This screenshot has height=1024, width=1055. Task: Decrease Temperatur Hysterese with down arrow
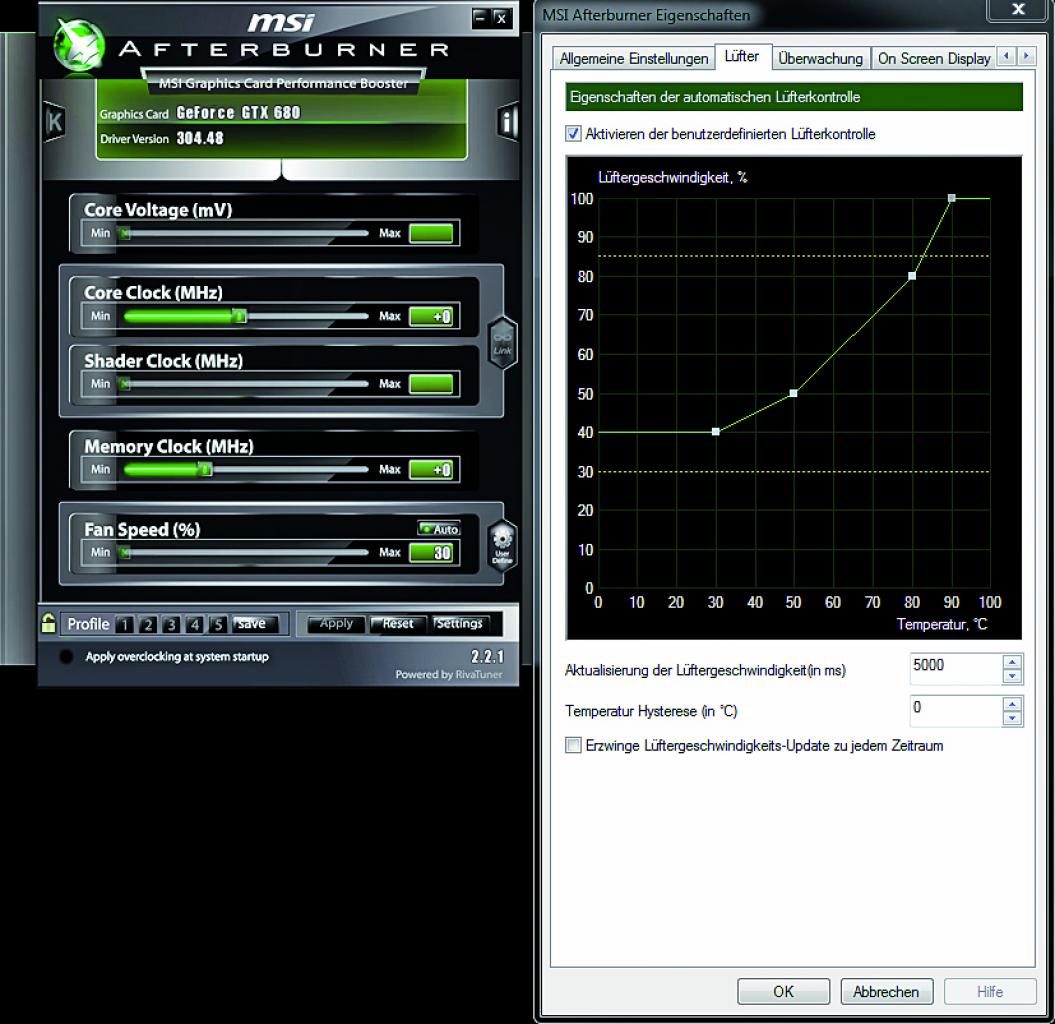point(1012,719)
